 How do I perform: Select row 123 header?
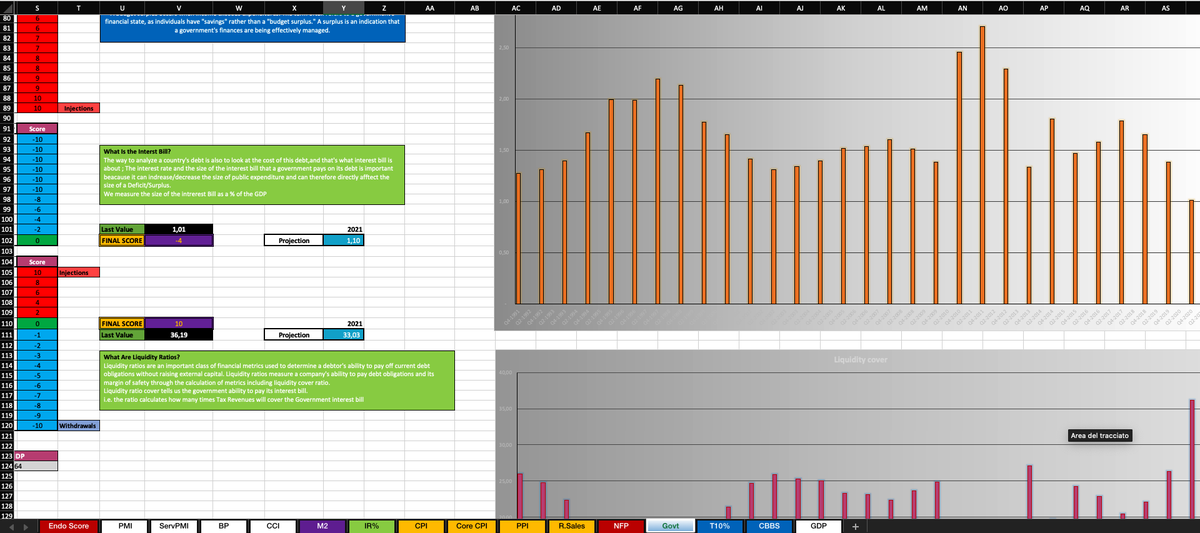point(7,456)
